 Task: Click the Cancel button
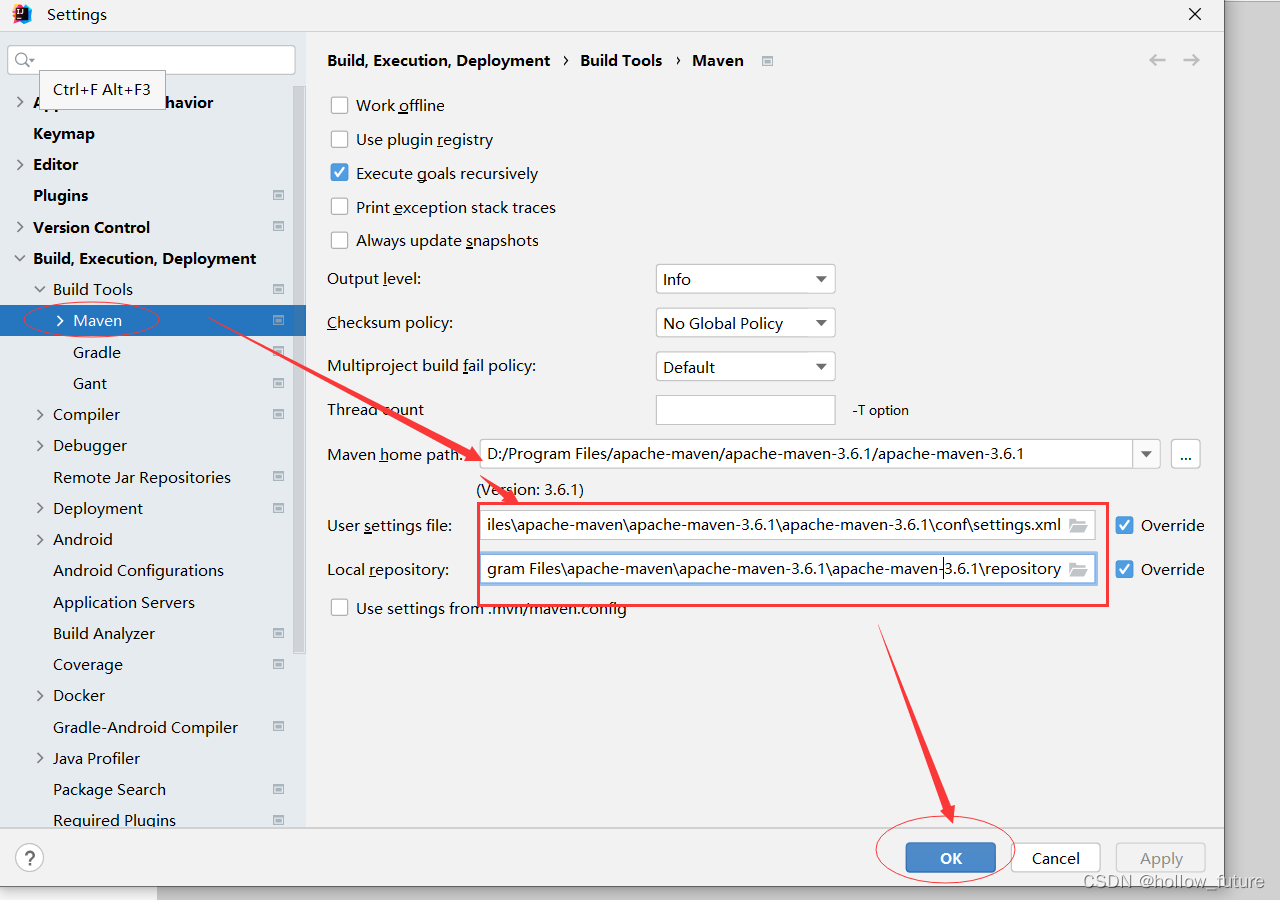(1056, 858)
